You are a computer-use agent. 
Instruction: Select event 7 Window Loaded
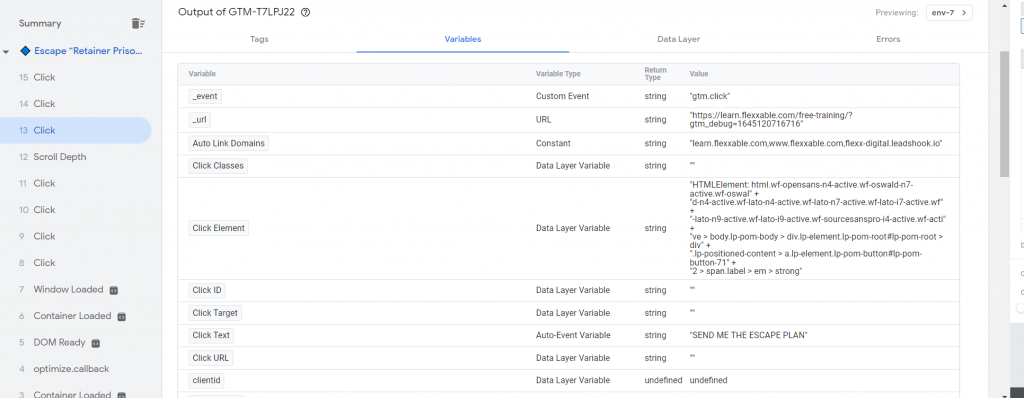pyautogui.click(x=76, y=289)
